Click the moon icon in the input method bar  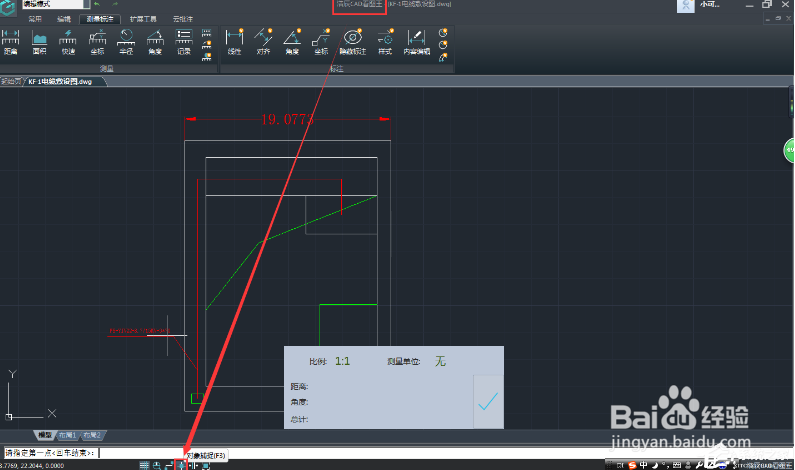click(x=655, y=465)
